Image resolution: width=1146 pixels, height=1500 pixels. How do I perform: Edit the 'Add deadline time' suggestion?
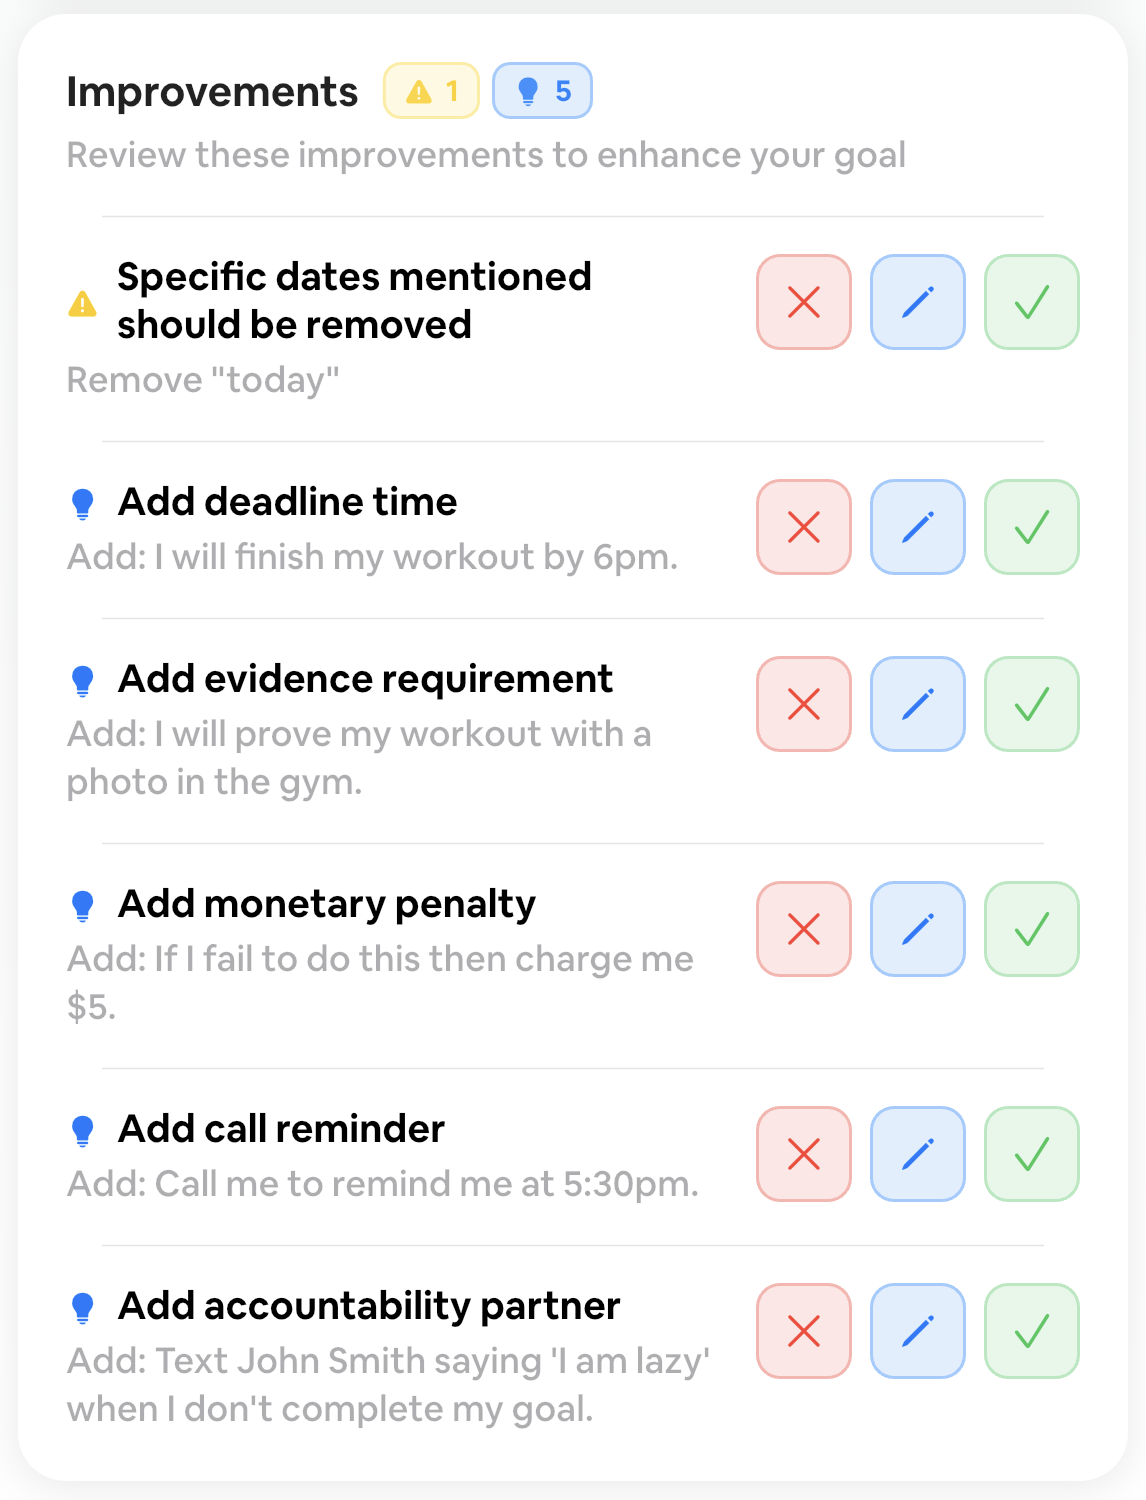[x=918, y=527]
